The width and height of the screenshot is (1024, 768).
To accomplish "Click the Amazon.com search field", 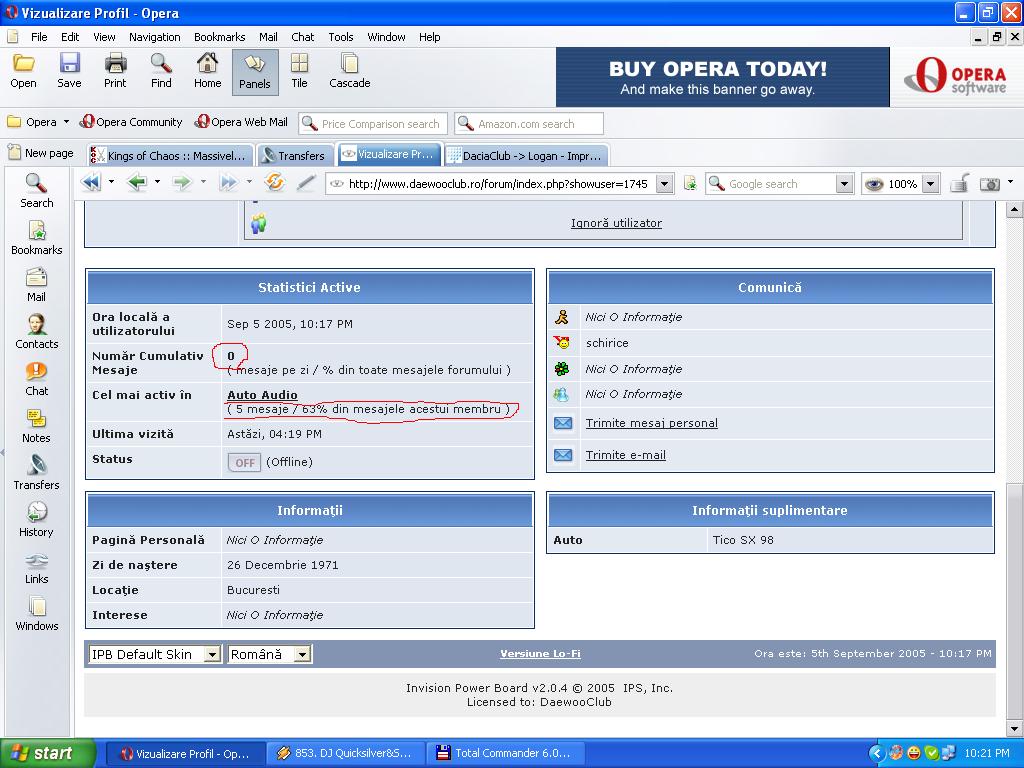I will pos(529,123).
